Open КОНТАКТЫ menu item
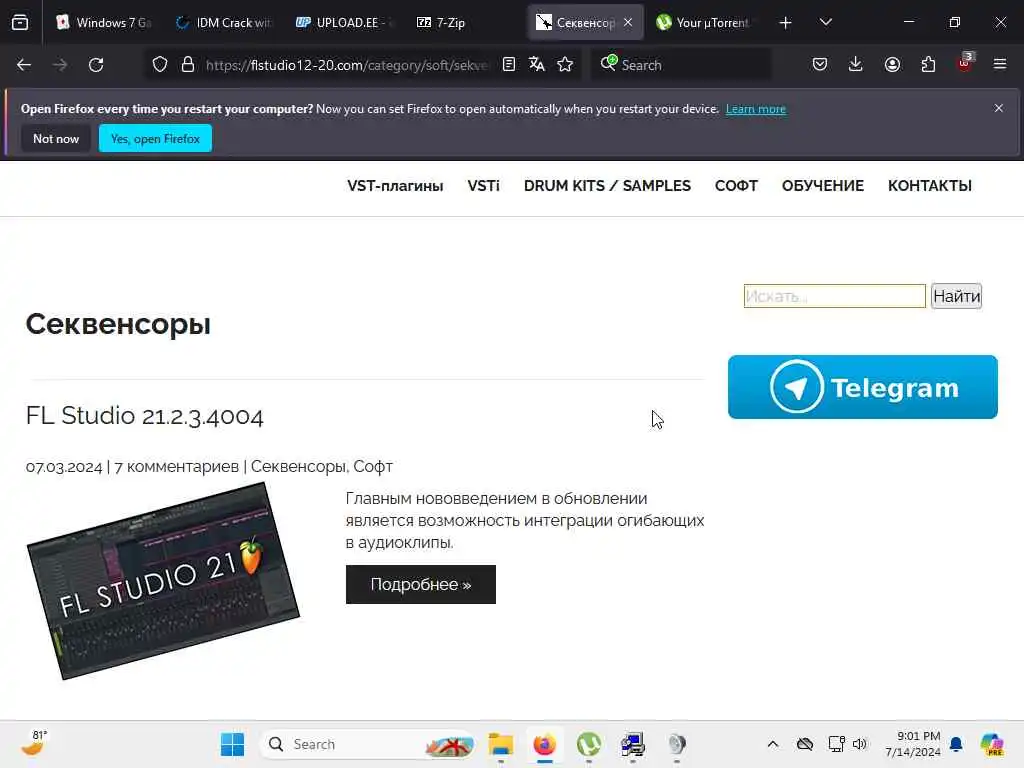The width and height of the screenshot is (1024, 768). (930, 186)
